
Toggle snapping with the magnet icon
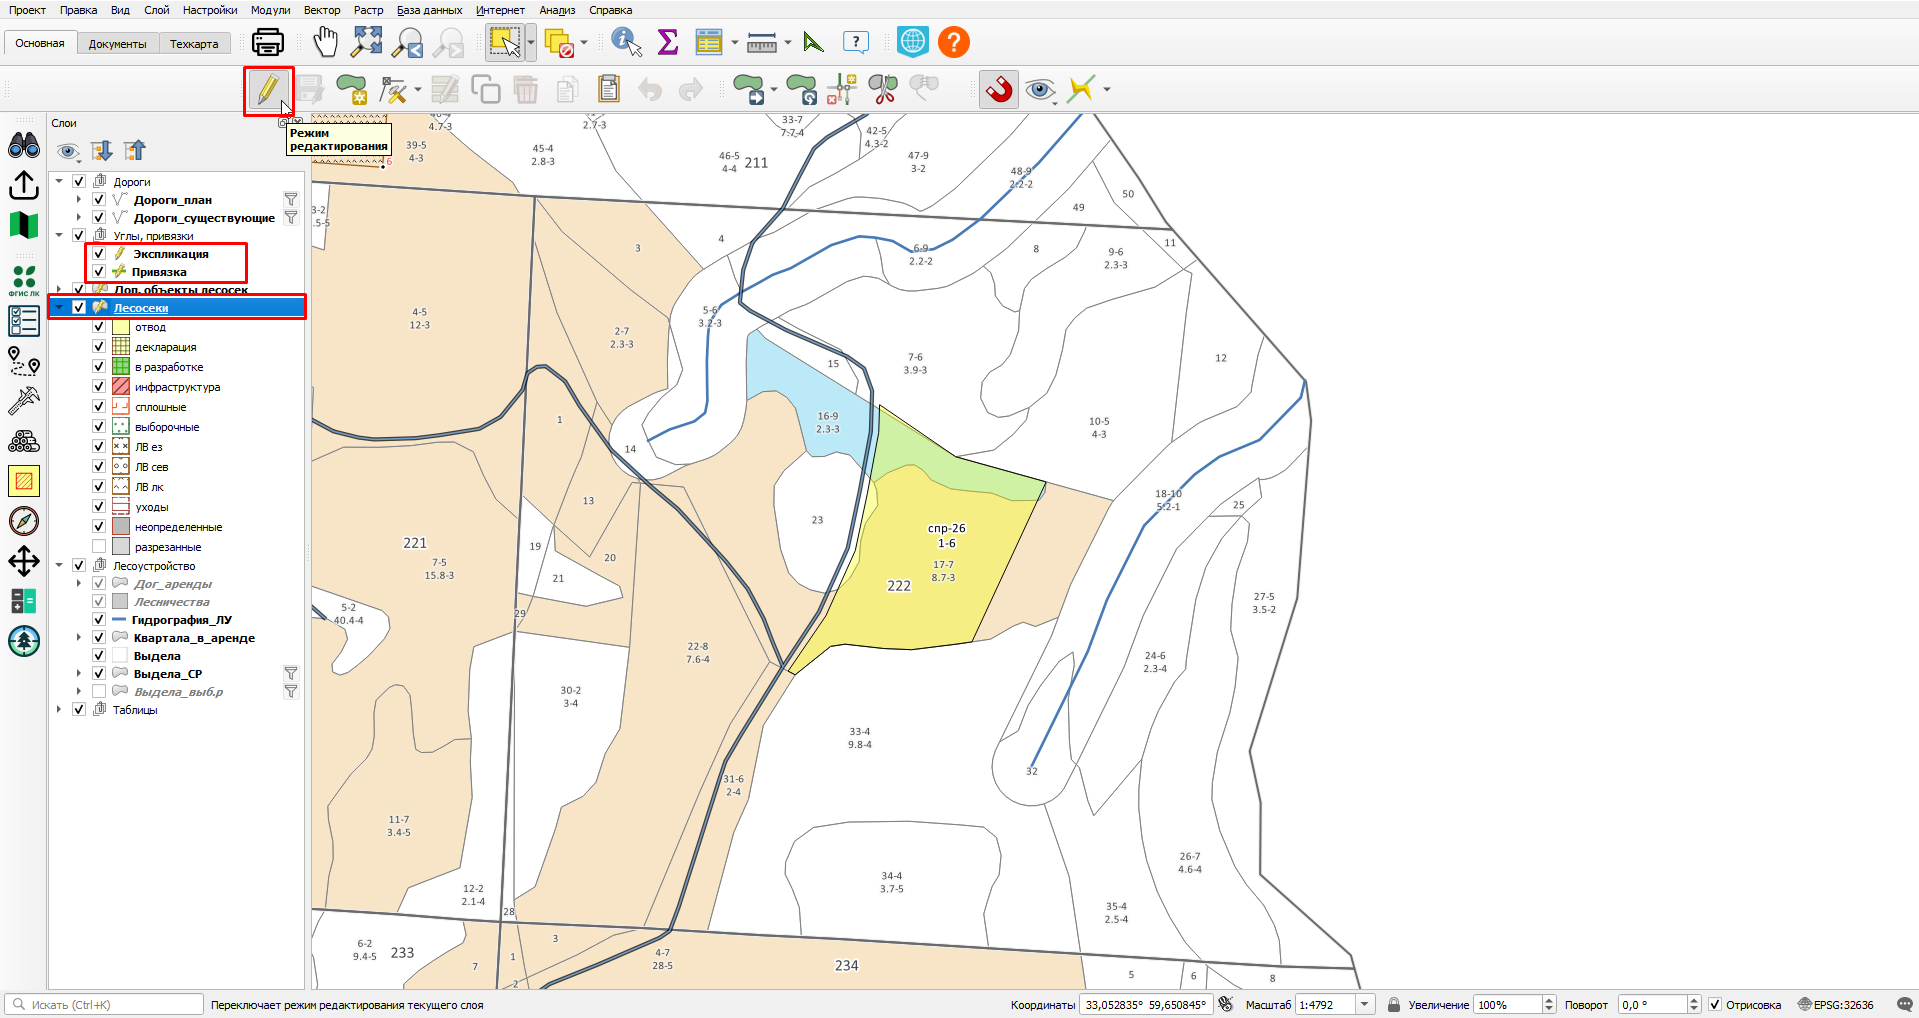[999, 90]
